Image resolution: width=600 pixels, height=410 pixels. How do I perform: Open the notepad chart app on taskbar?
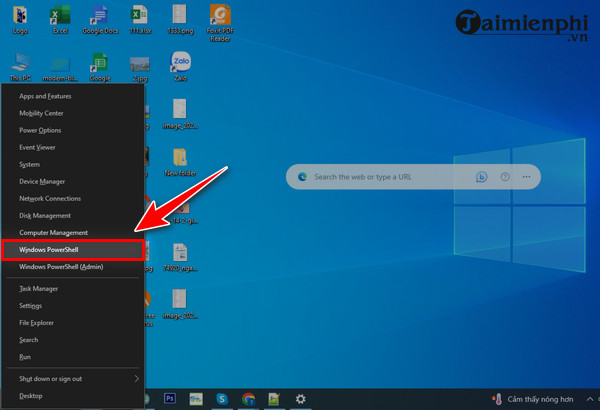pyautogui.click(x=274, y=399)
